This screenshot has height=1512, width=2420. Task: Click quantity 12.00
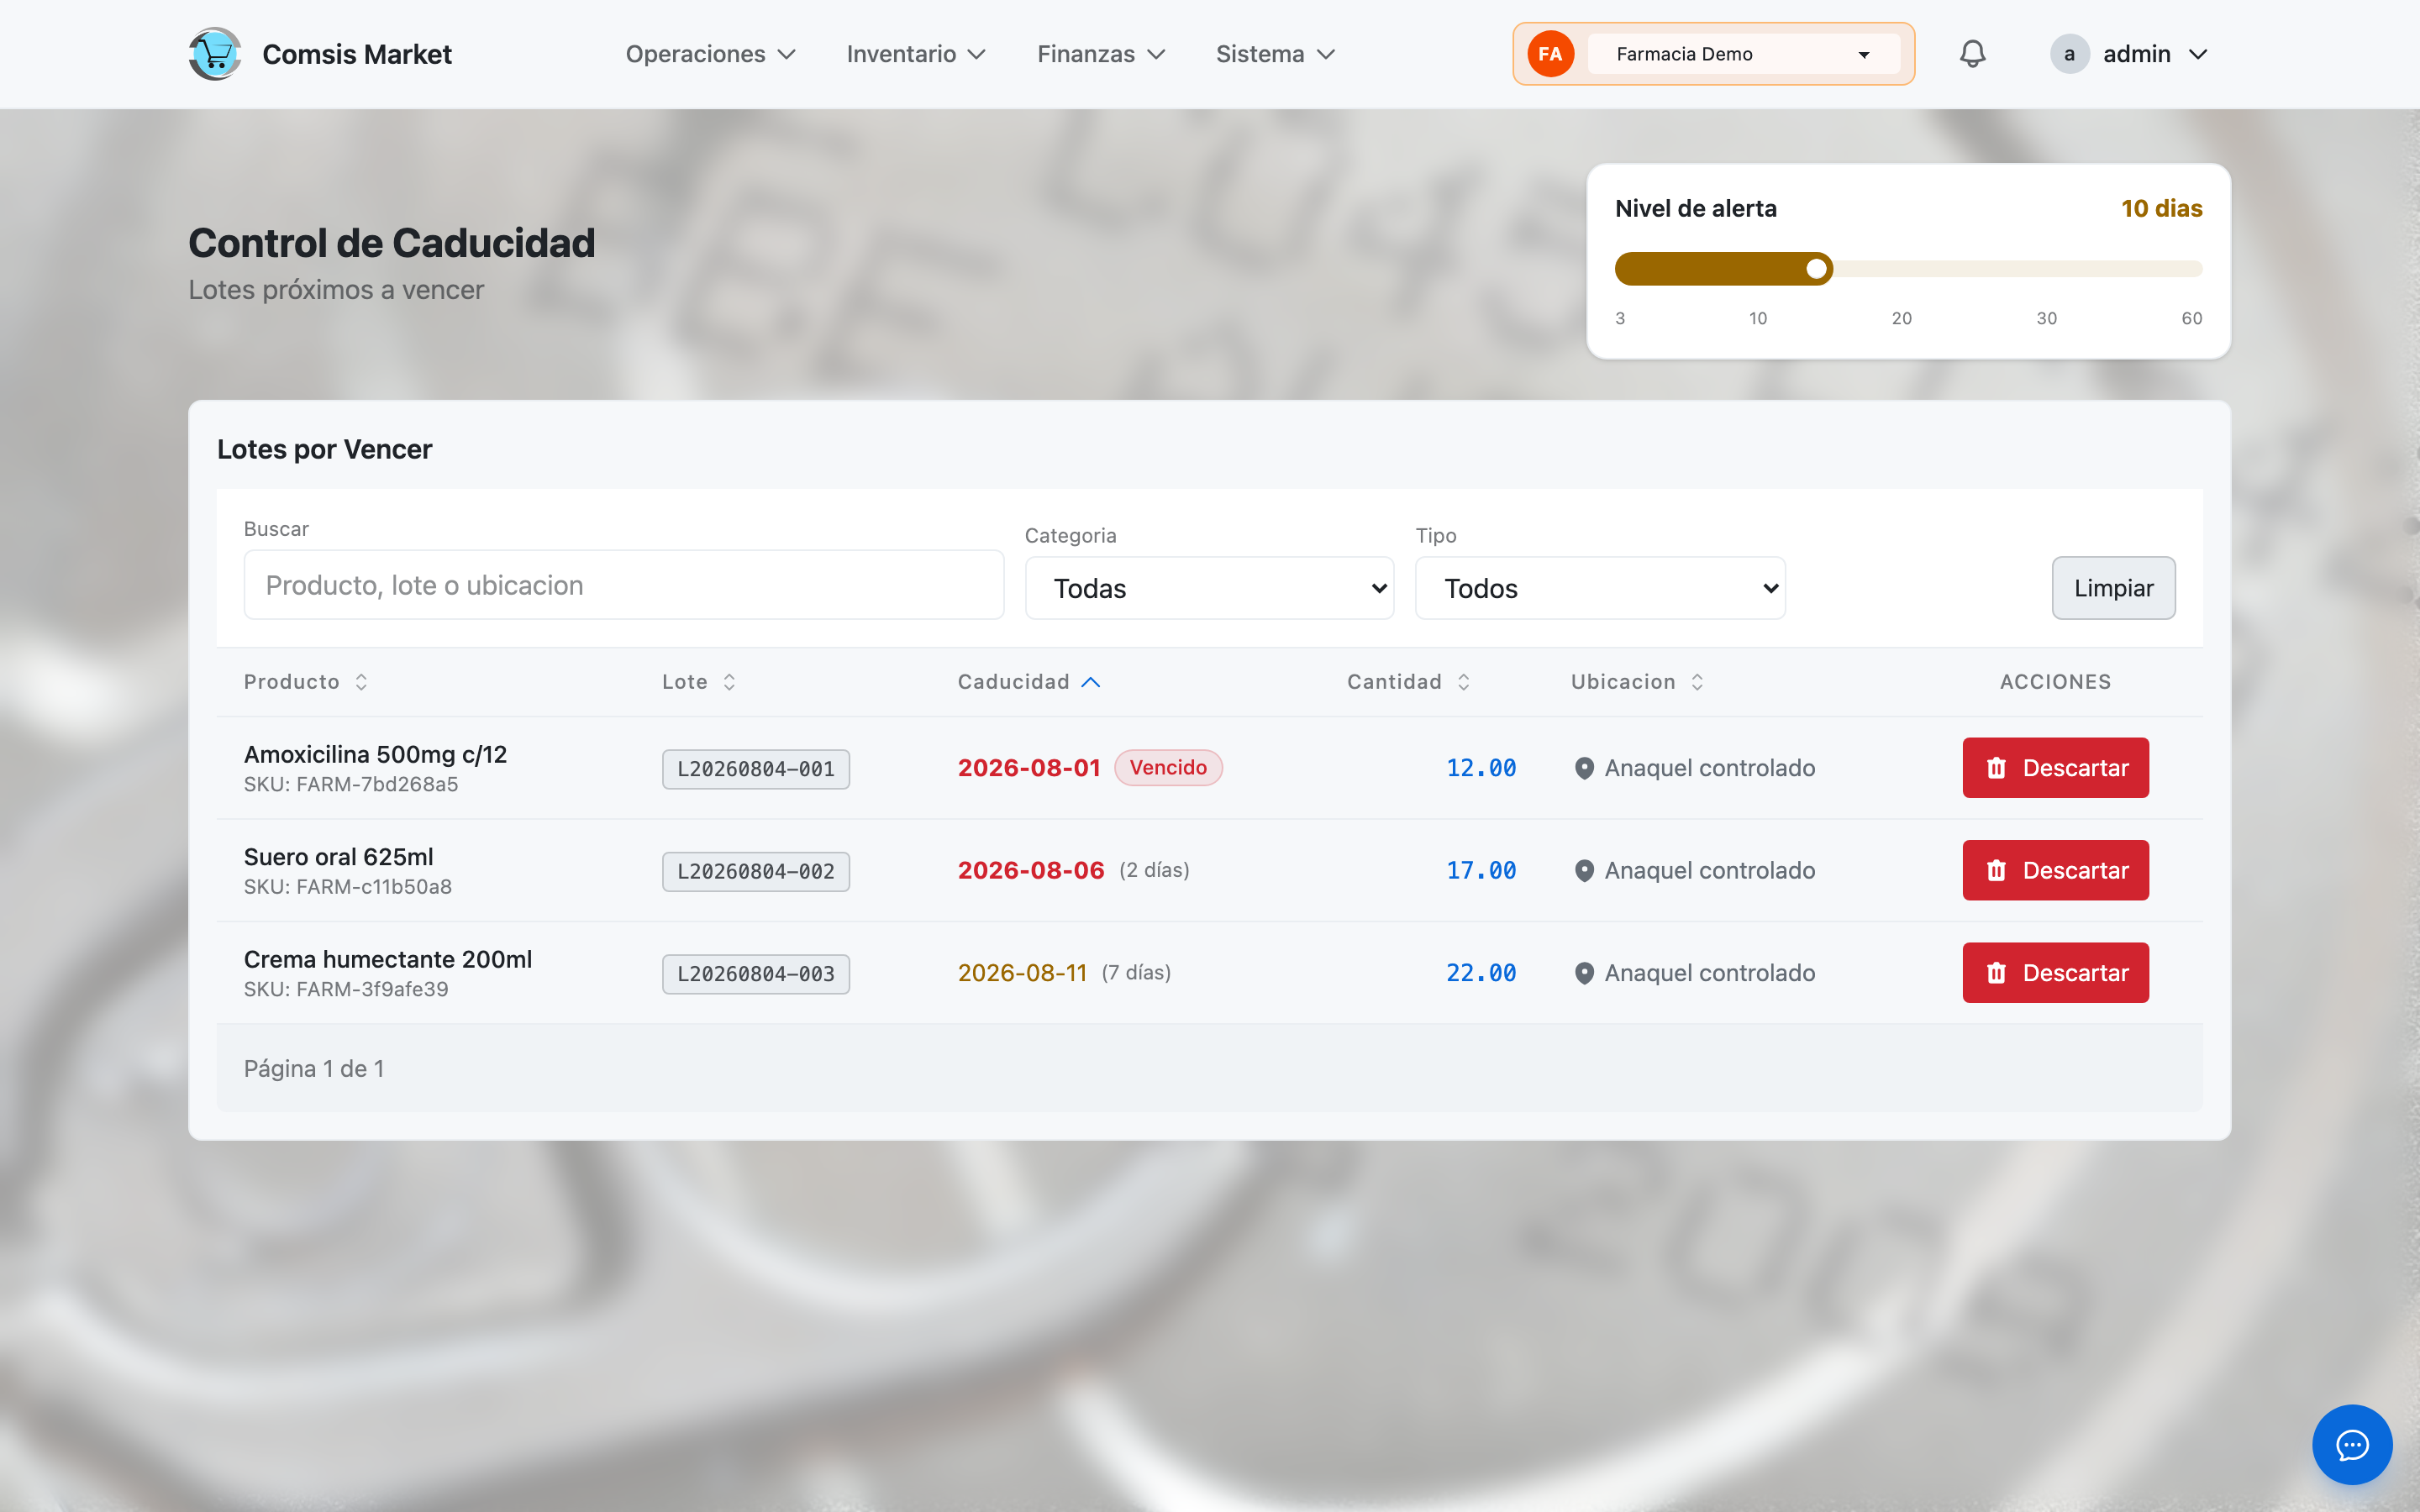(1481, 768)
